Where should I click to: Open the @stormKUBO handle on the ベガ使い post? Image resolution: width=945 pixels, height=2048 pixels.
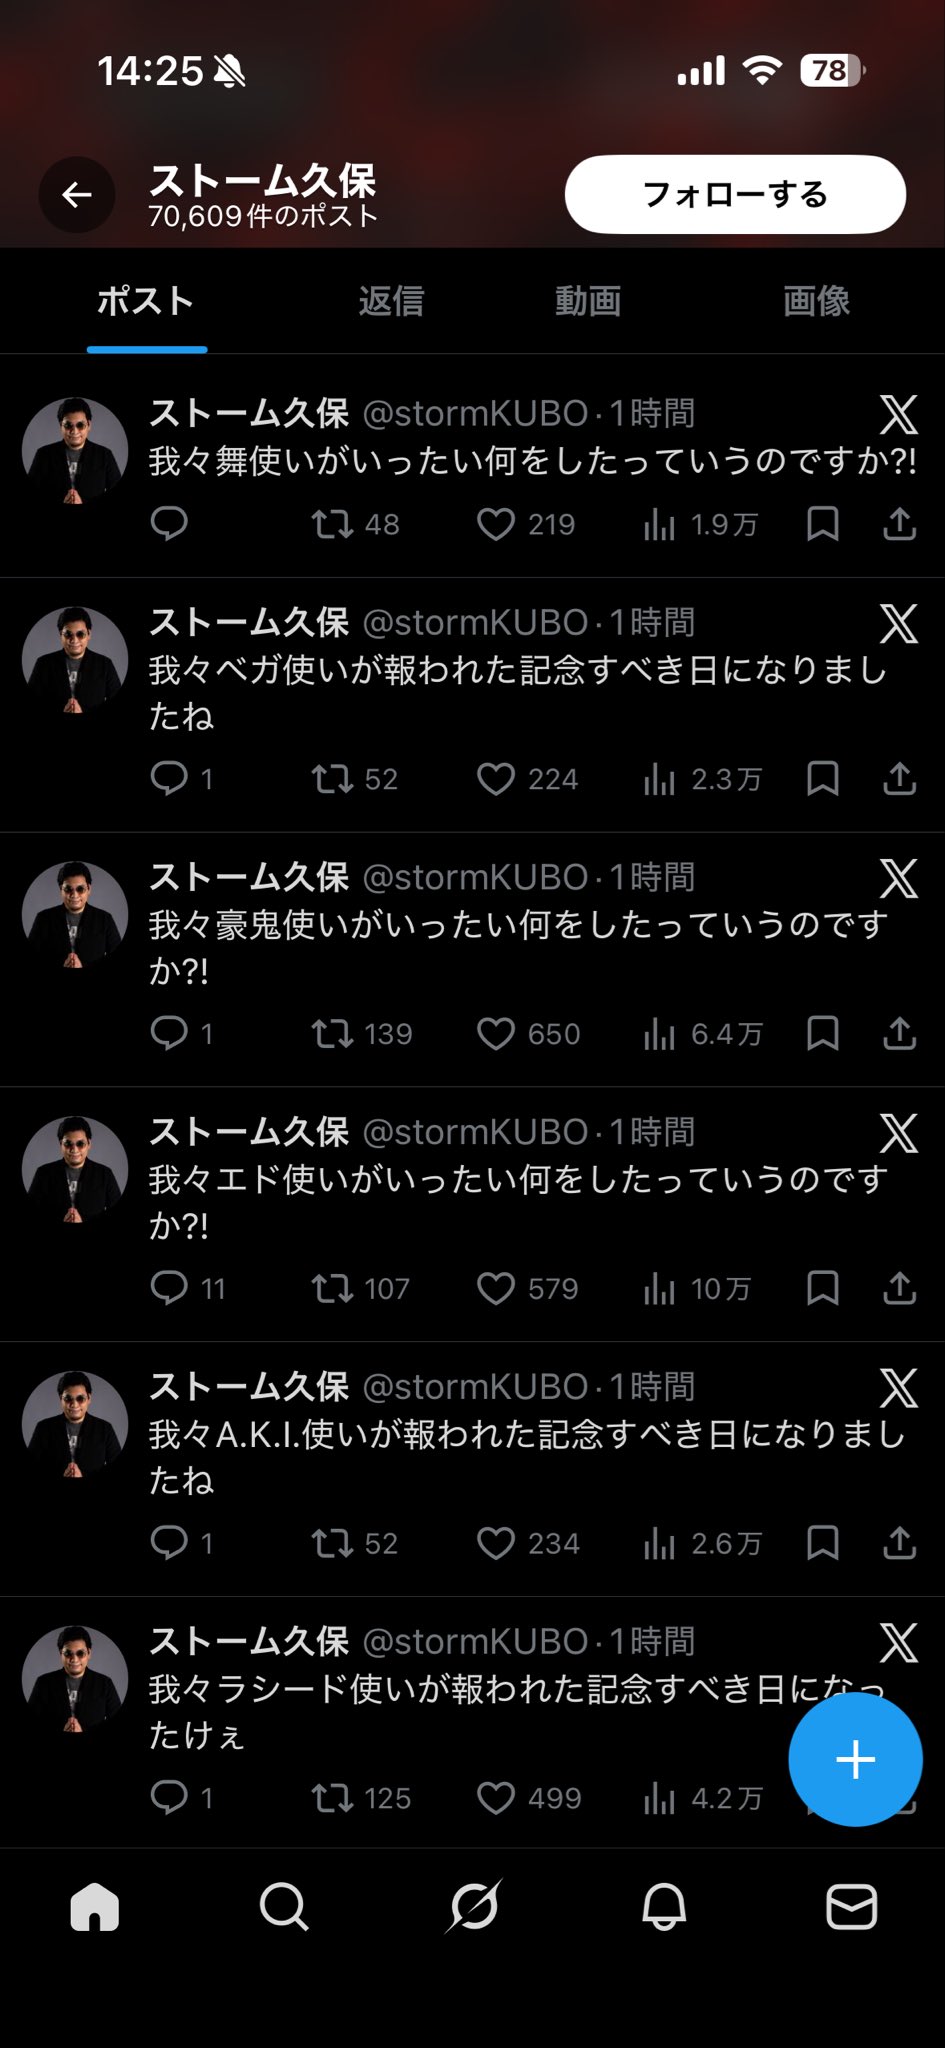475,623
